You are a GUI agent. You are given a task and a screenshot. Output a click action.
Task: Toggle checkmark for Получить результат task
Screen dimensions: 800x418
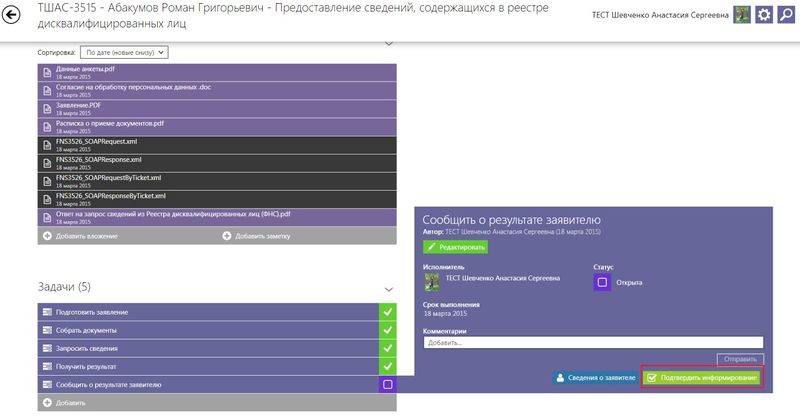coord(388,366)
